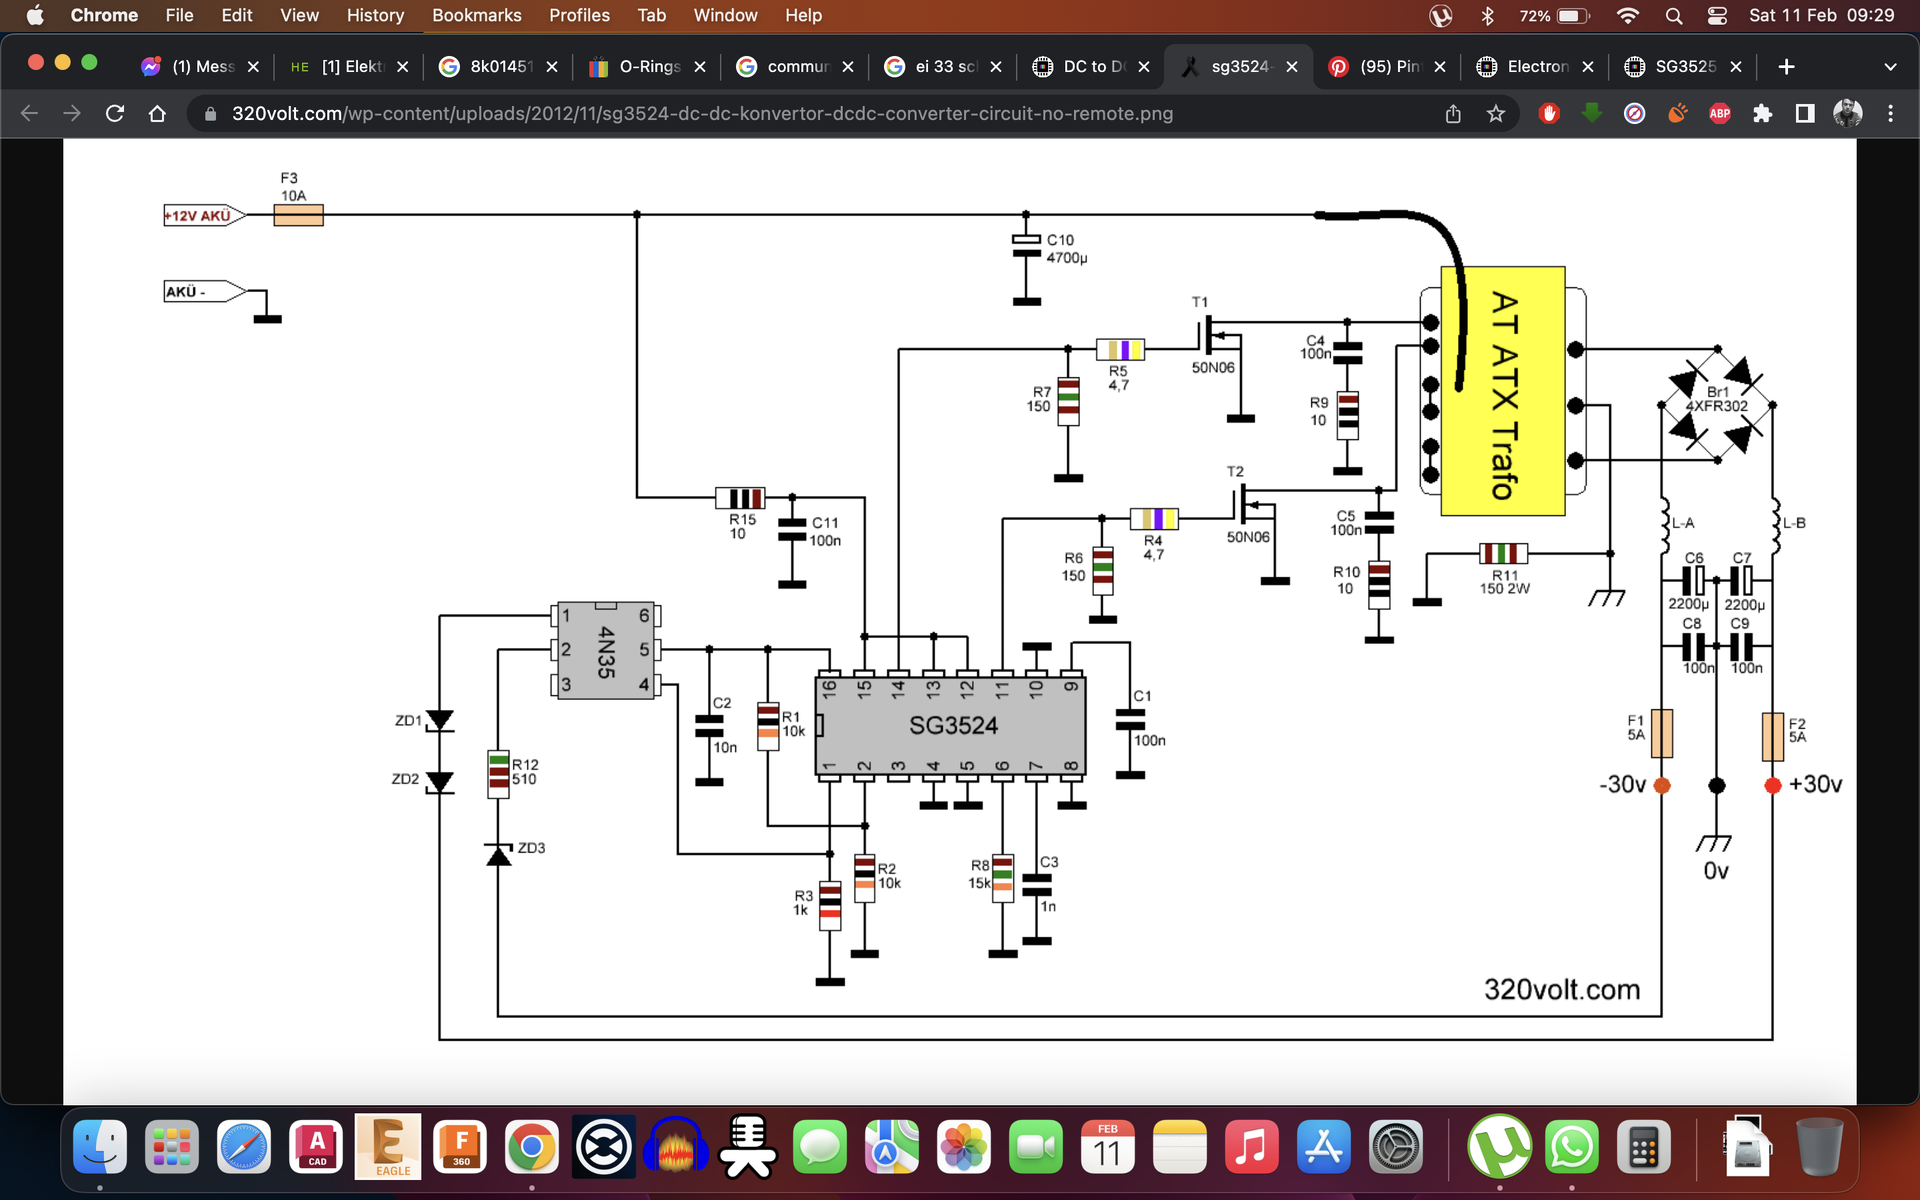The image size is (1920, 1200).
Task: Open the Profiles menu
Action: tap(579, 16)
